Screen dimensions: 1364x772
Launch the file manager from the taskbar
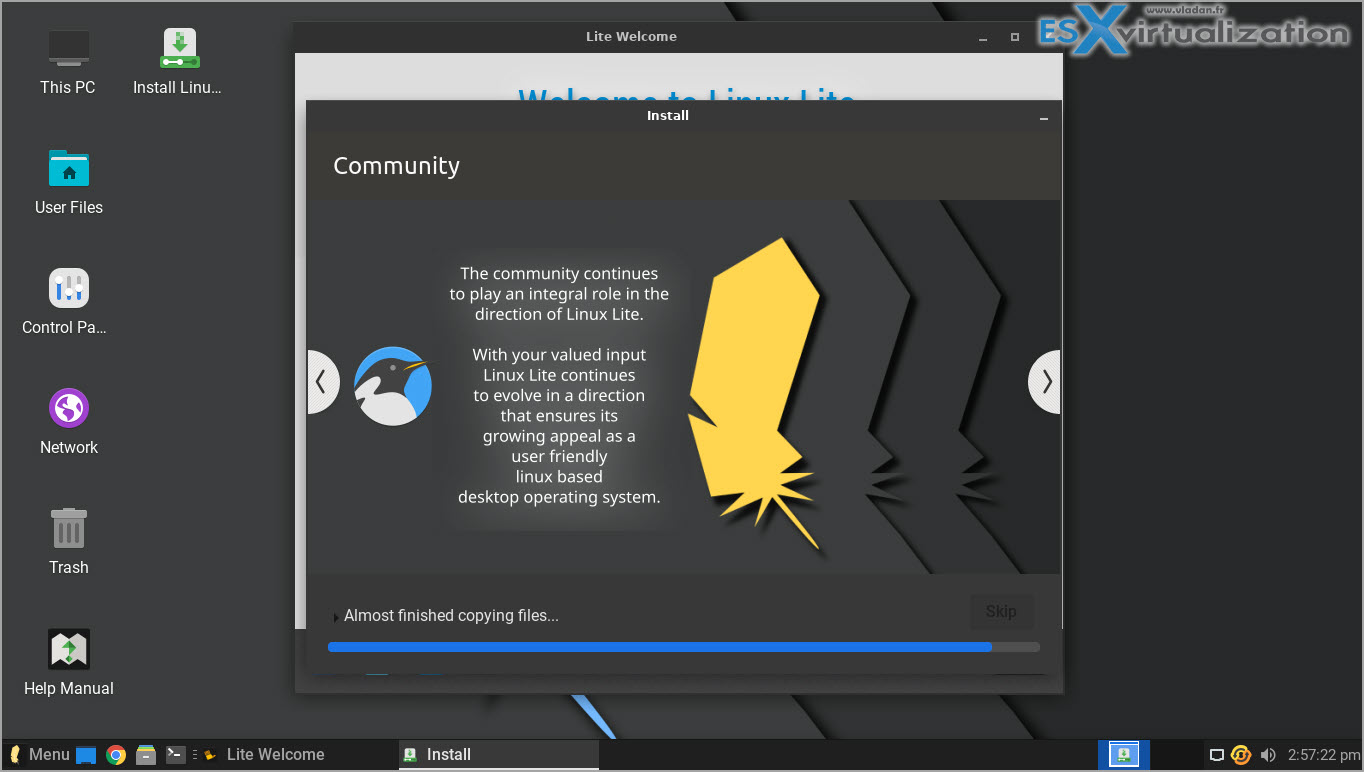[146, 754]
